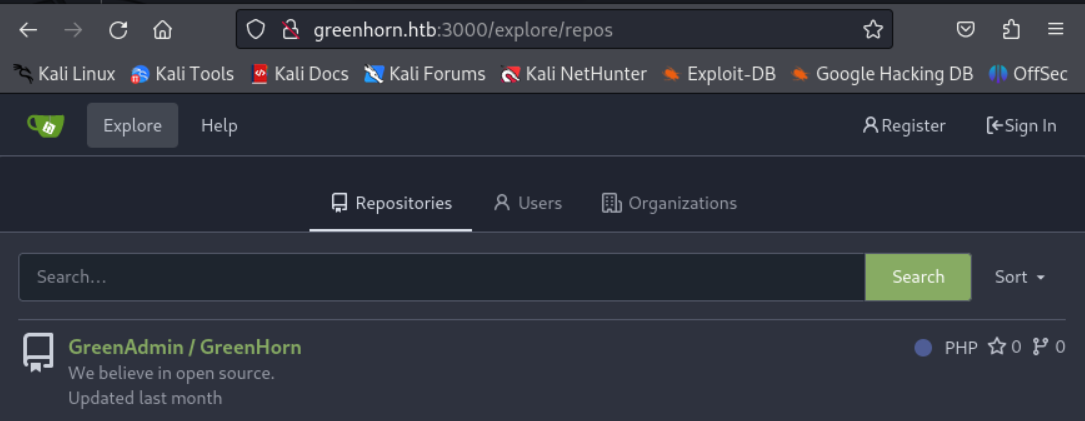Expand the Sort dropdown

[x=1020, y=277]
